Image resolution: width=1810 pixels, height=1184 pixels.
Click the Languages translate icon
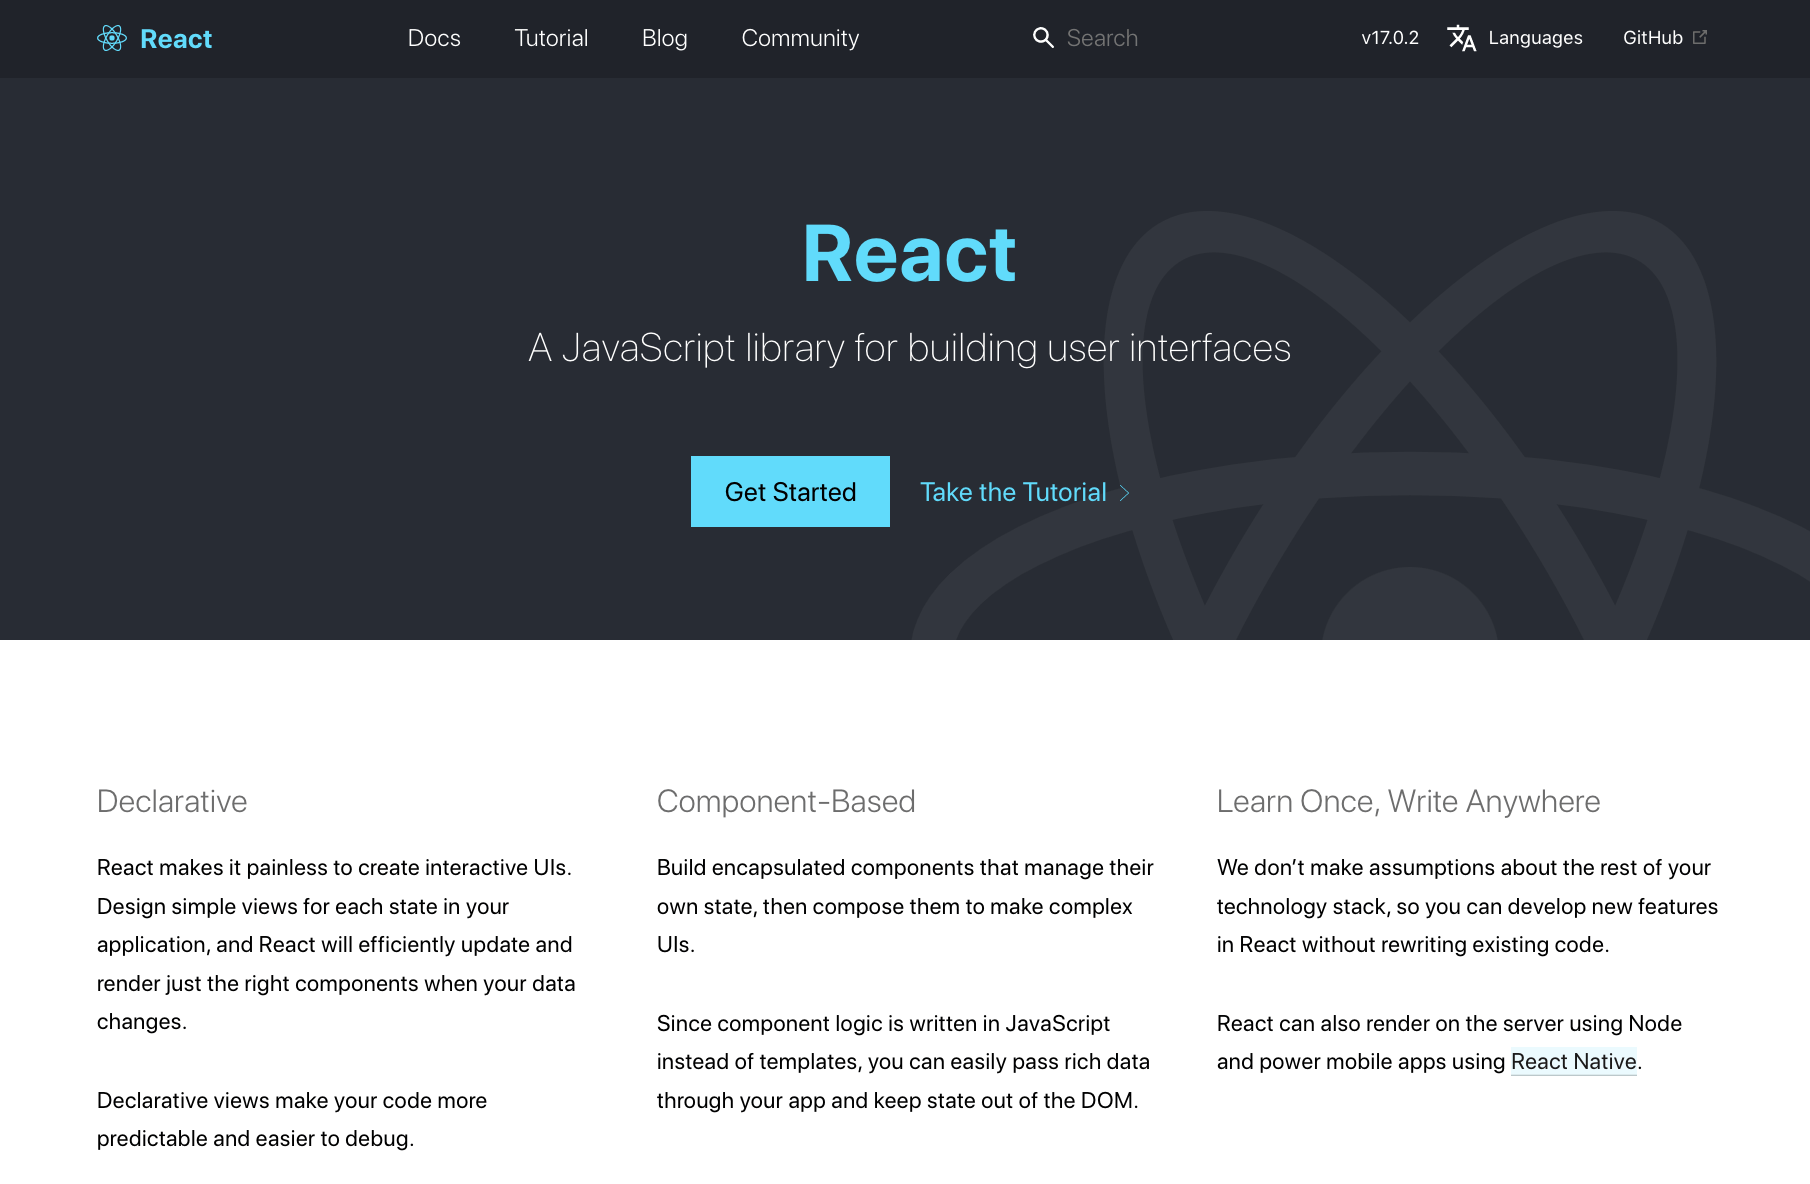[x=1462, y=38]
